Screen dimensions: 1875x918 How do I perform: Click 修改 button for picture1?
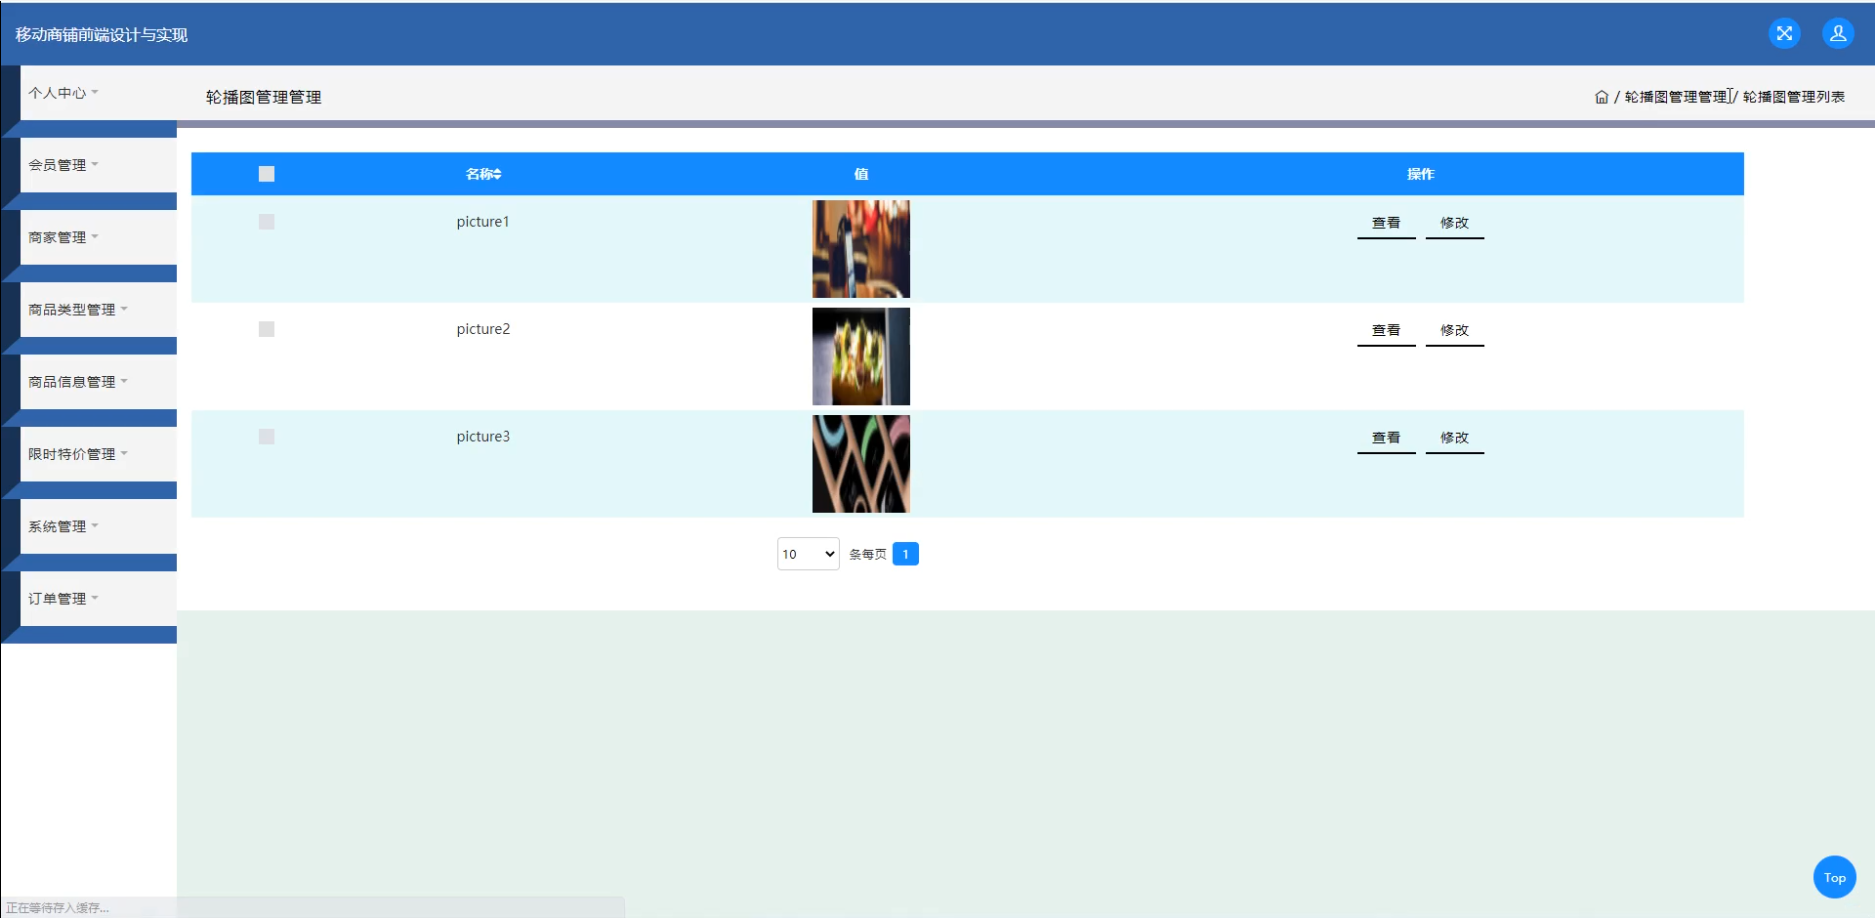click(x=1455, y=223)
